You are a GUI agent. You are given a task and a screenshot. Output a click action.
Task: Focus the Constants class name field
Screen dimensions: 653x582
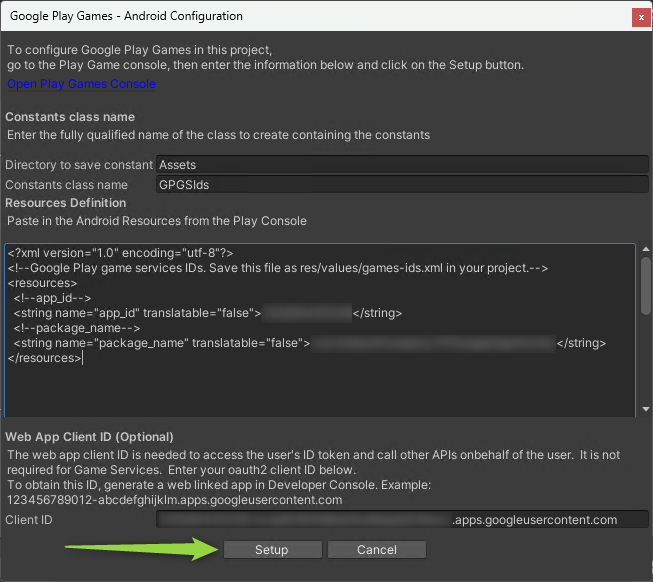(x=402, y=184)
